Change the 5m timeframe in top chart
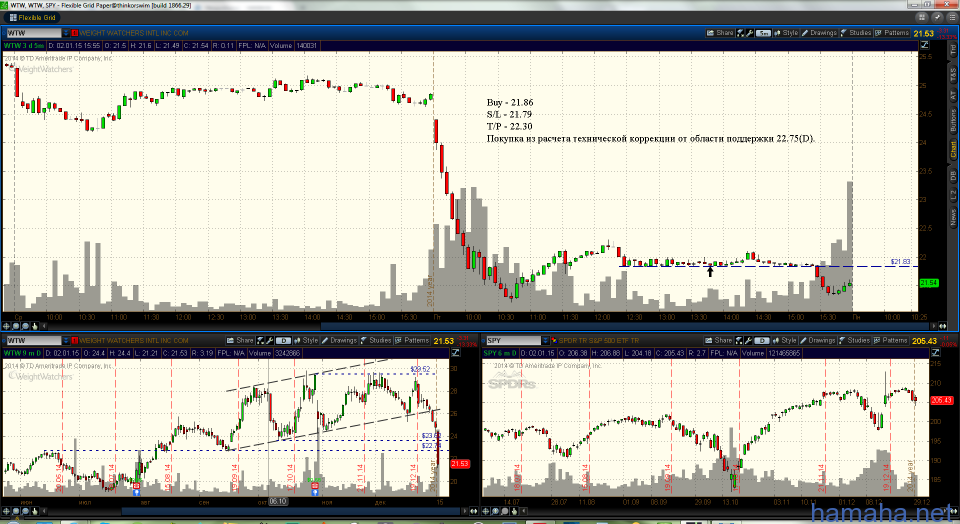The image size is (960, 524). (x=763, y=33)
